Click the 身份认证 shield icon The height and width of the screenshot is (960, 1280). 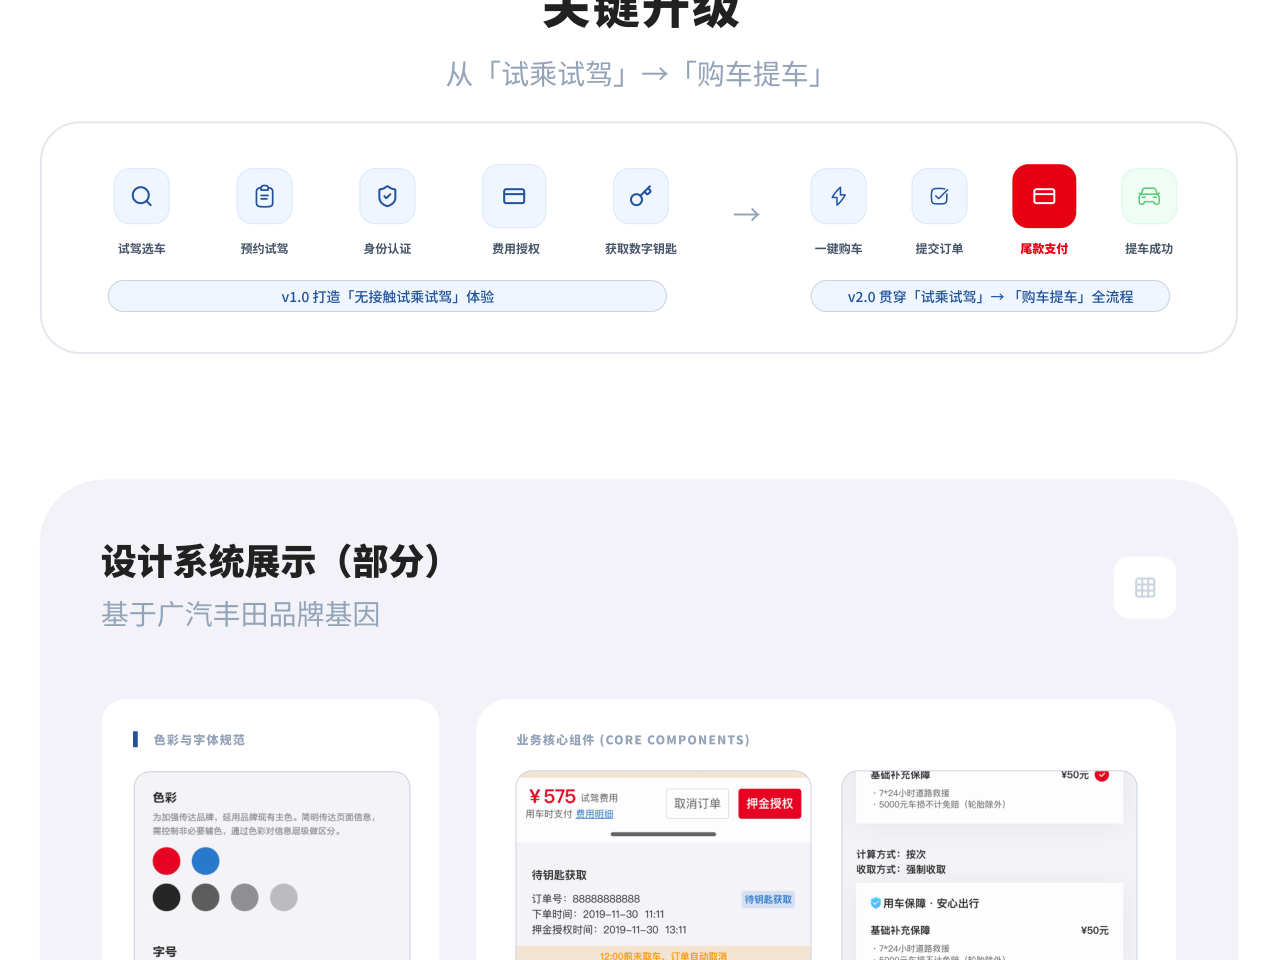[x=388, y=196]
